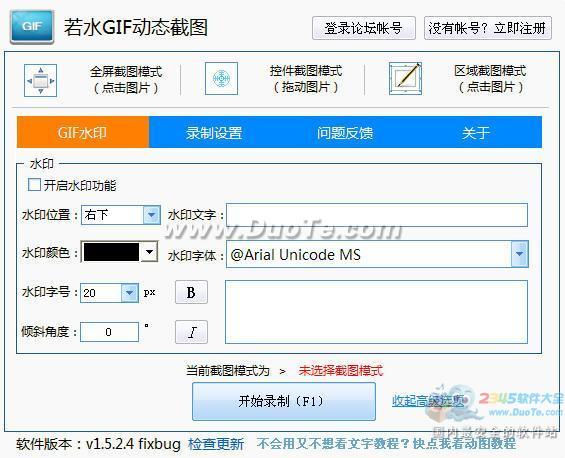Select the GIF水印 tab
Viewport: 565px width, 458px height.
click(83, 132)
